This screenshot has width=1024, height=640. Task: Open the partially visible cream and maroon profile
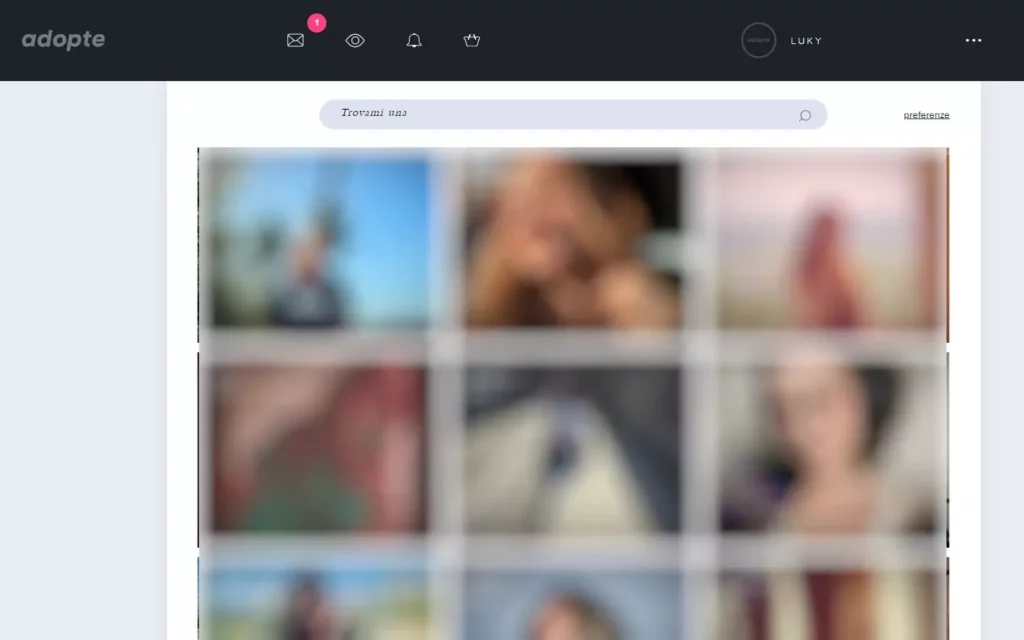click(x=828, y=603)
